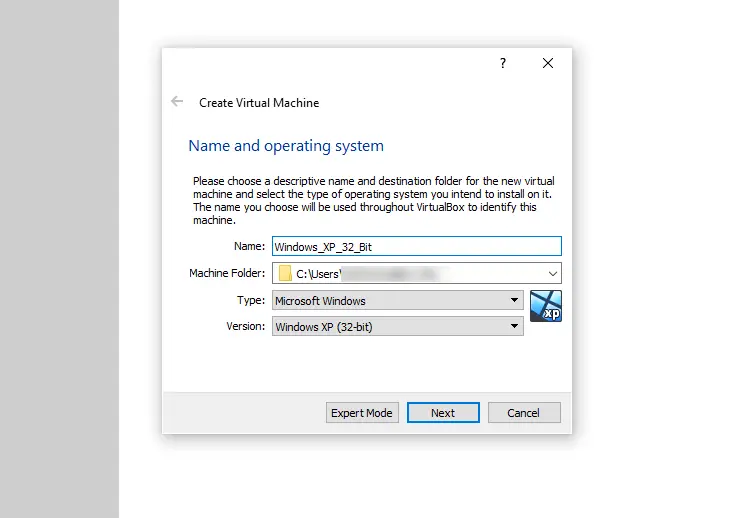This screenshot has width=742, height=518.
Task: Click the "Please choose a descriptive name" paragraph
Action: click(373, 201)
